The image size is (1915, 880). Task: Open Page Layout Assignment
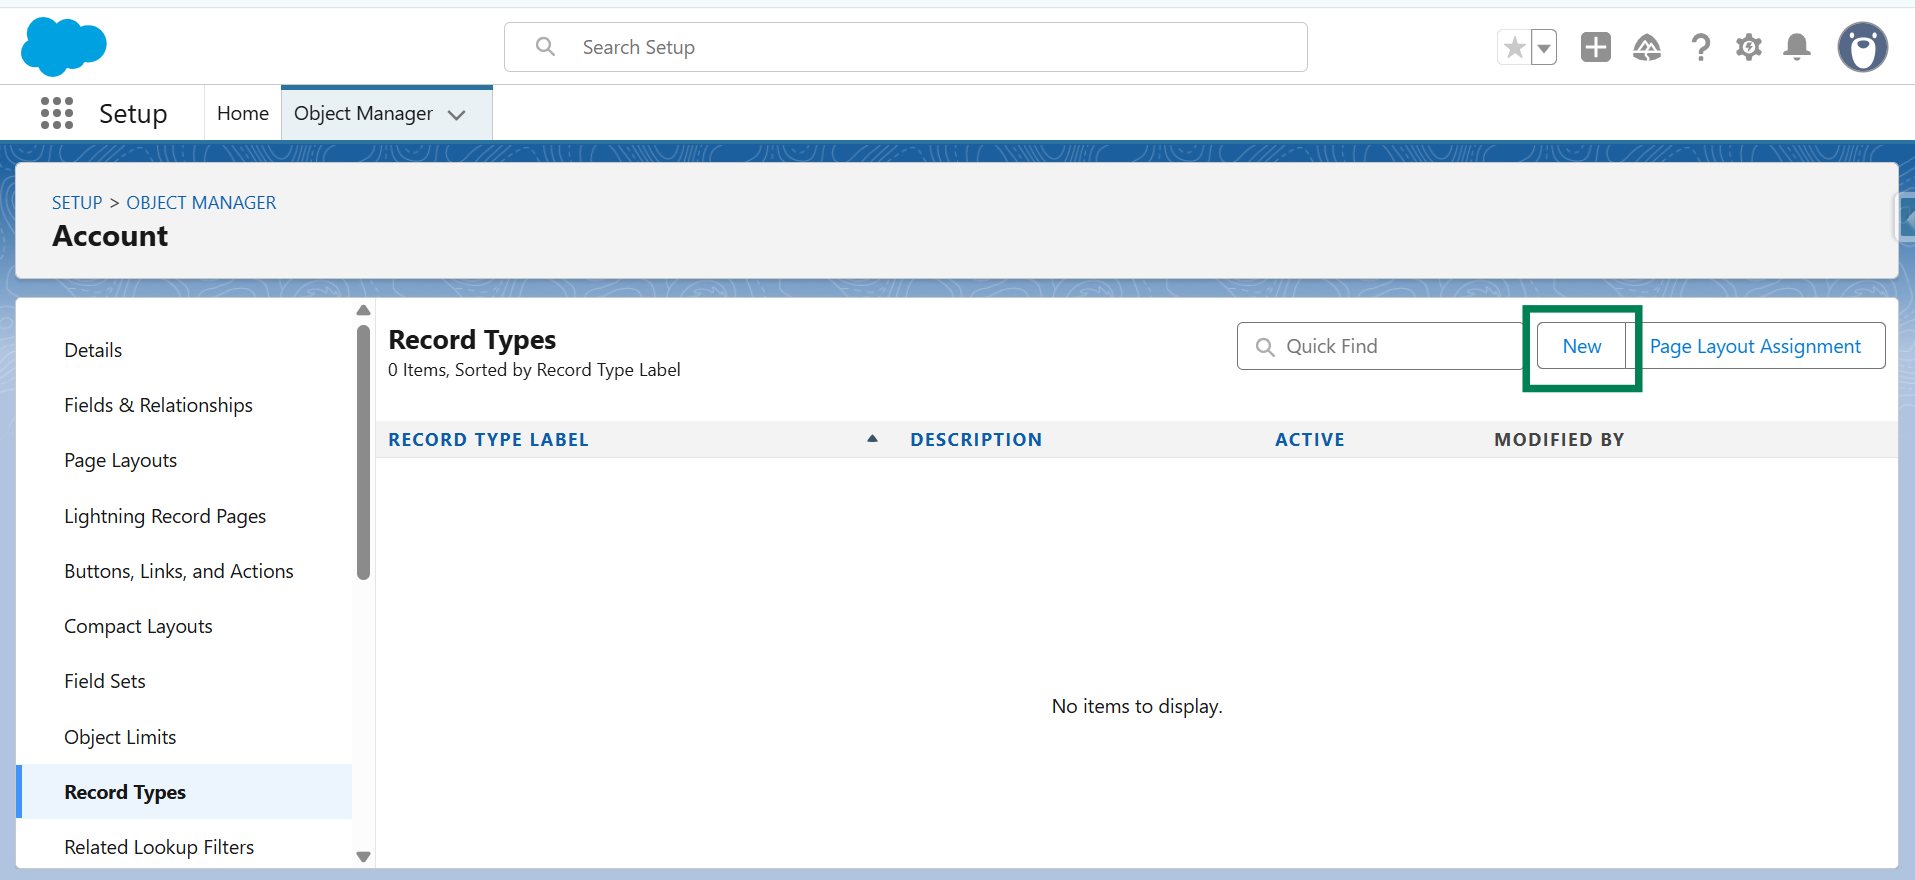click(x=1755, y=346)
